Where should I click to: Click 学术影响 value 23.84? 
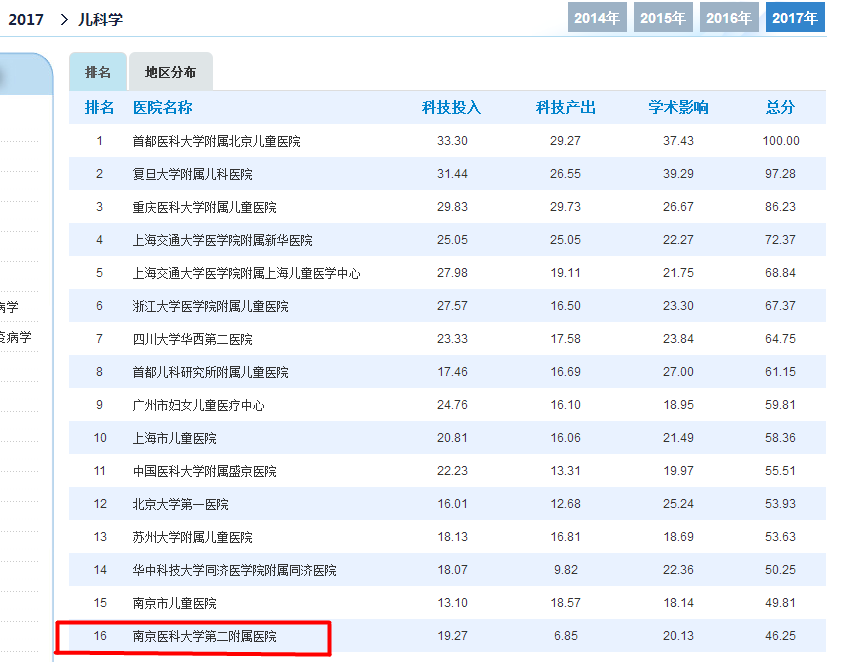point(678,339)
